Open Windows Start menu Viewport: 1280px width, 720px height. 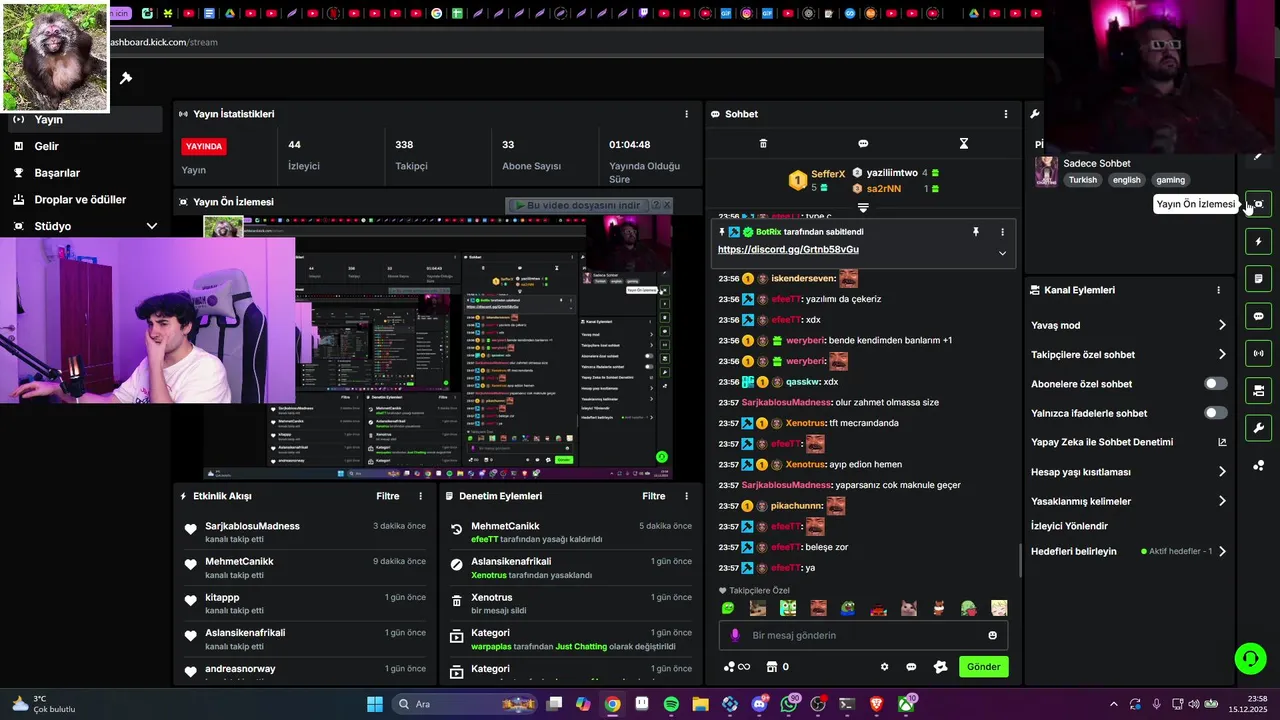coord(374,704)
